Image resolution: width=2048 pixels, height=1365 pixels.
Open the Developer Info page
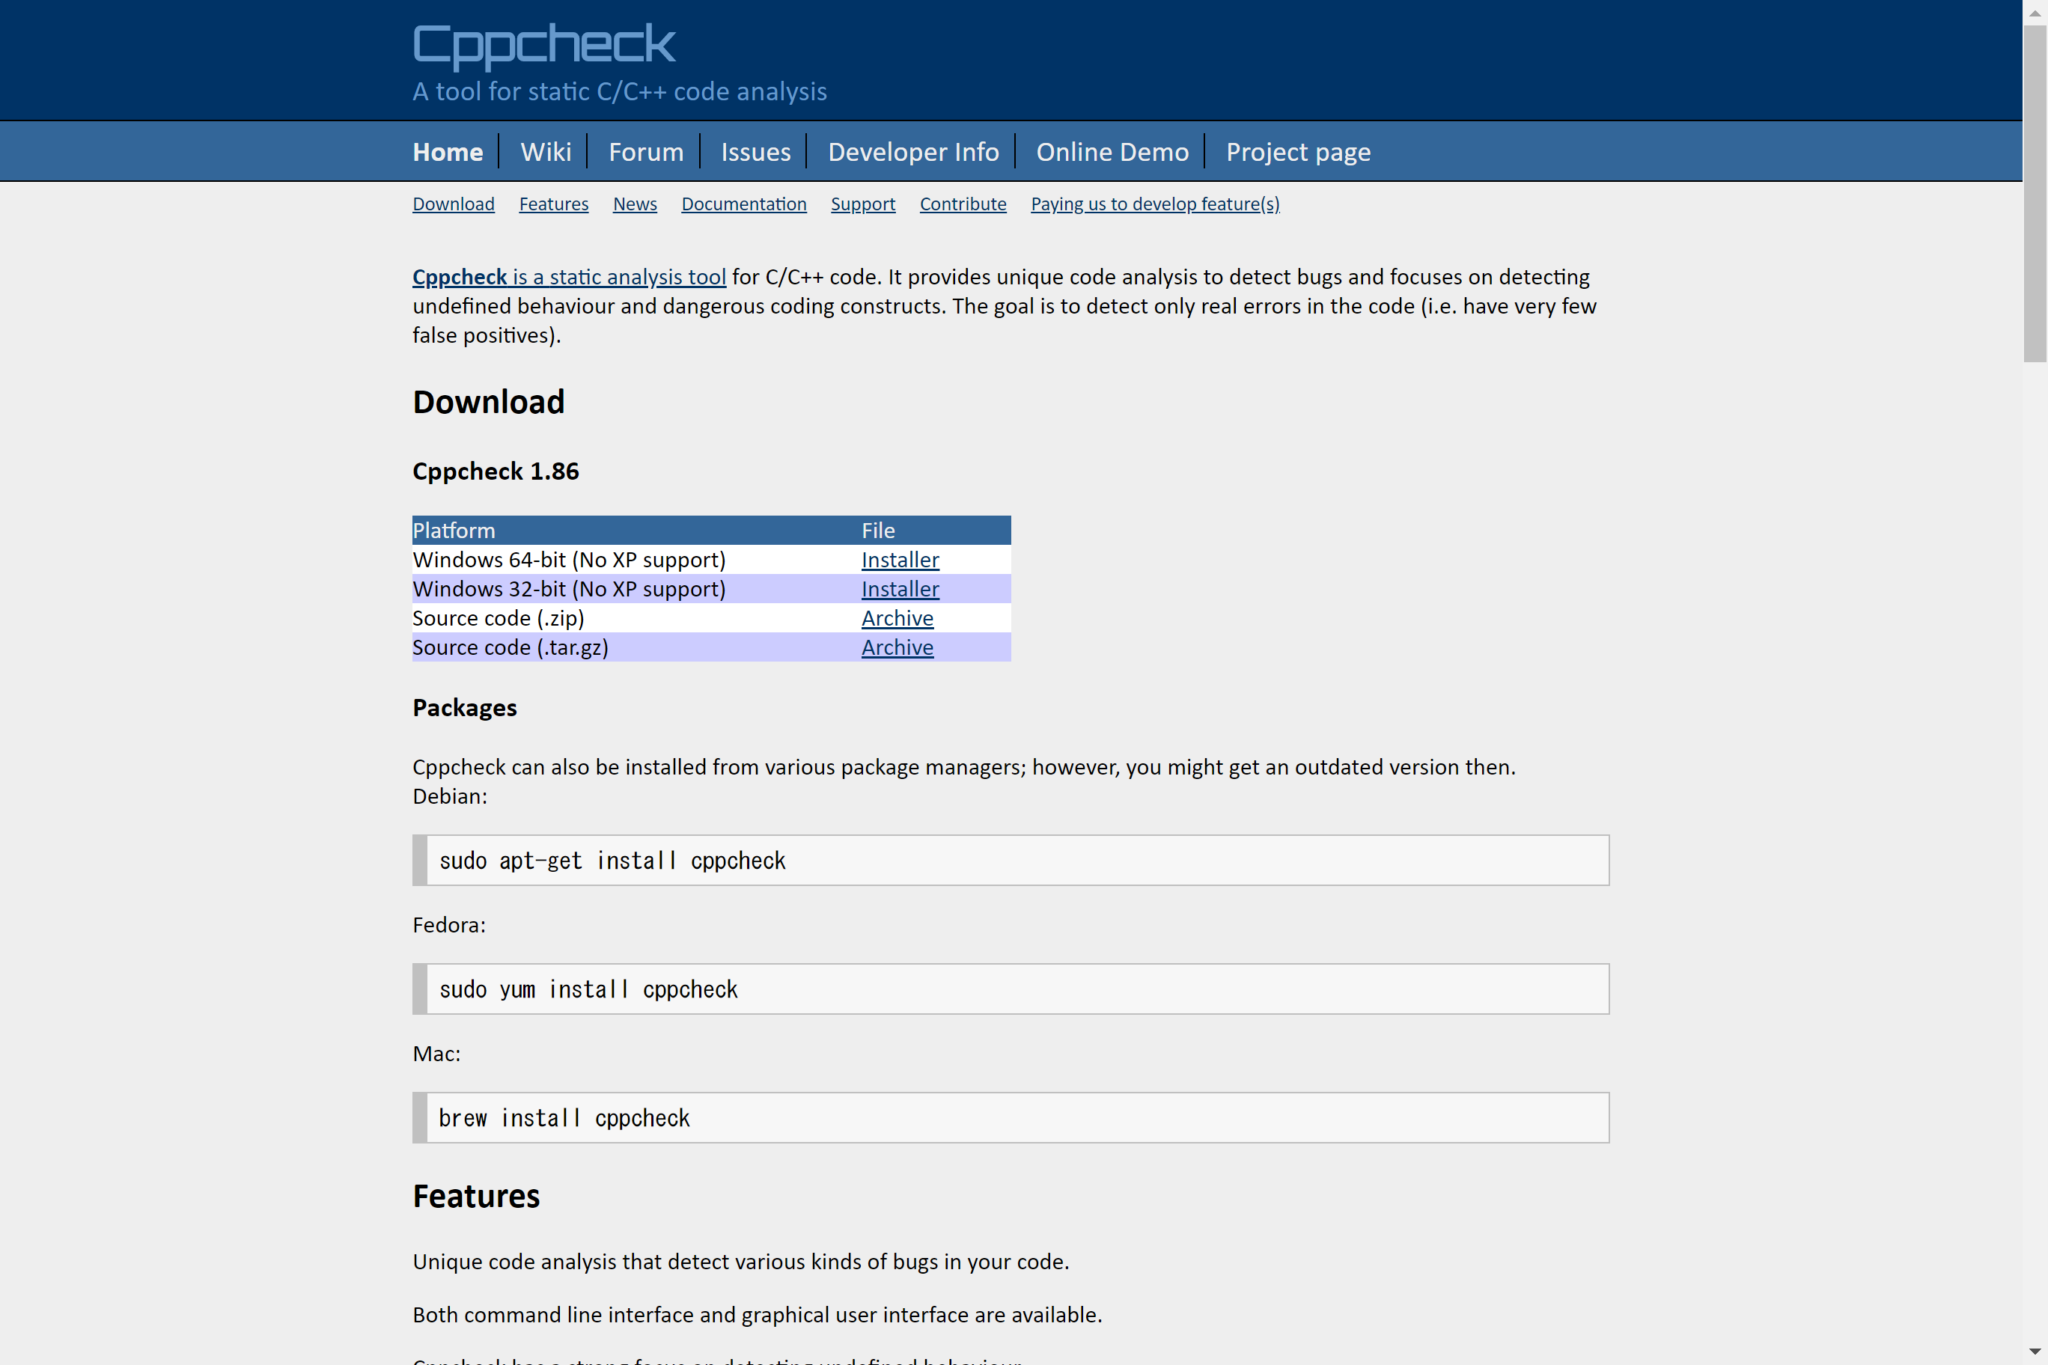pos(913,151)
